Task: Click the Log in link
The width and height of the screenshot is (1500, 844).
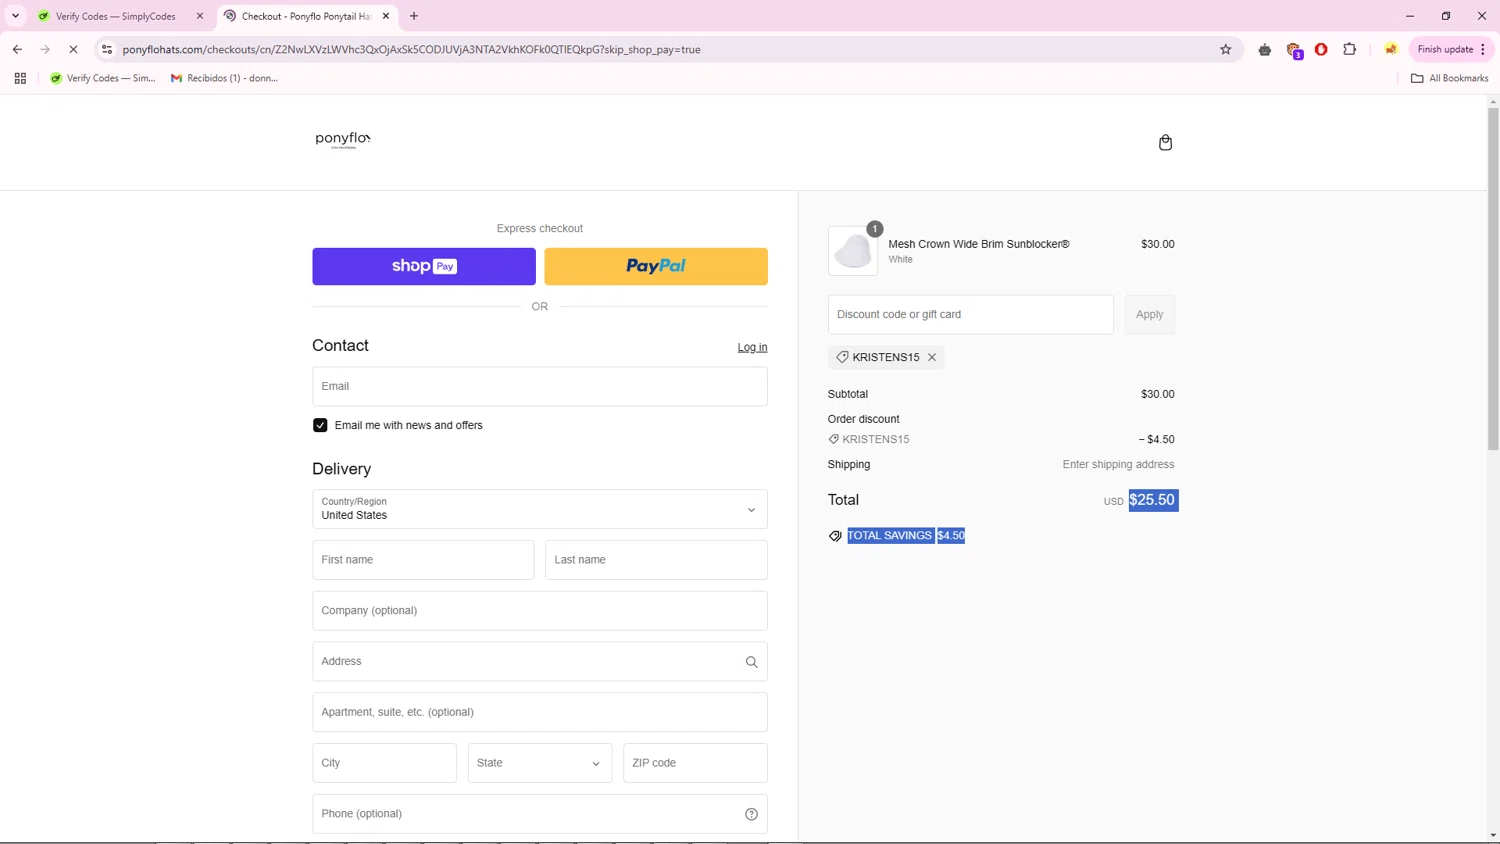Action: 752,347
